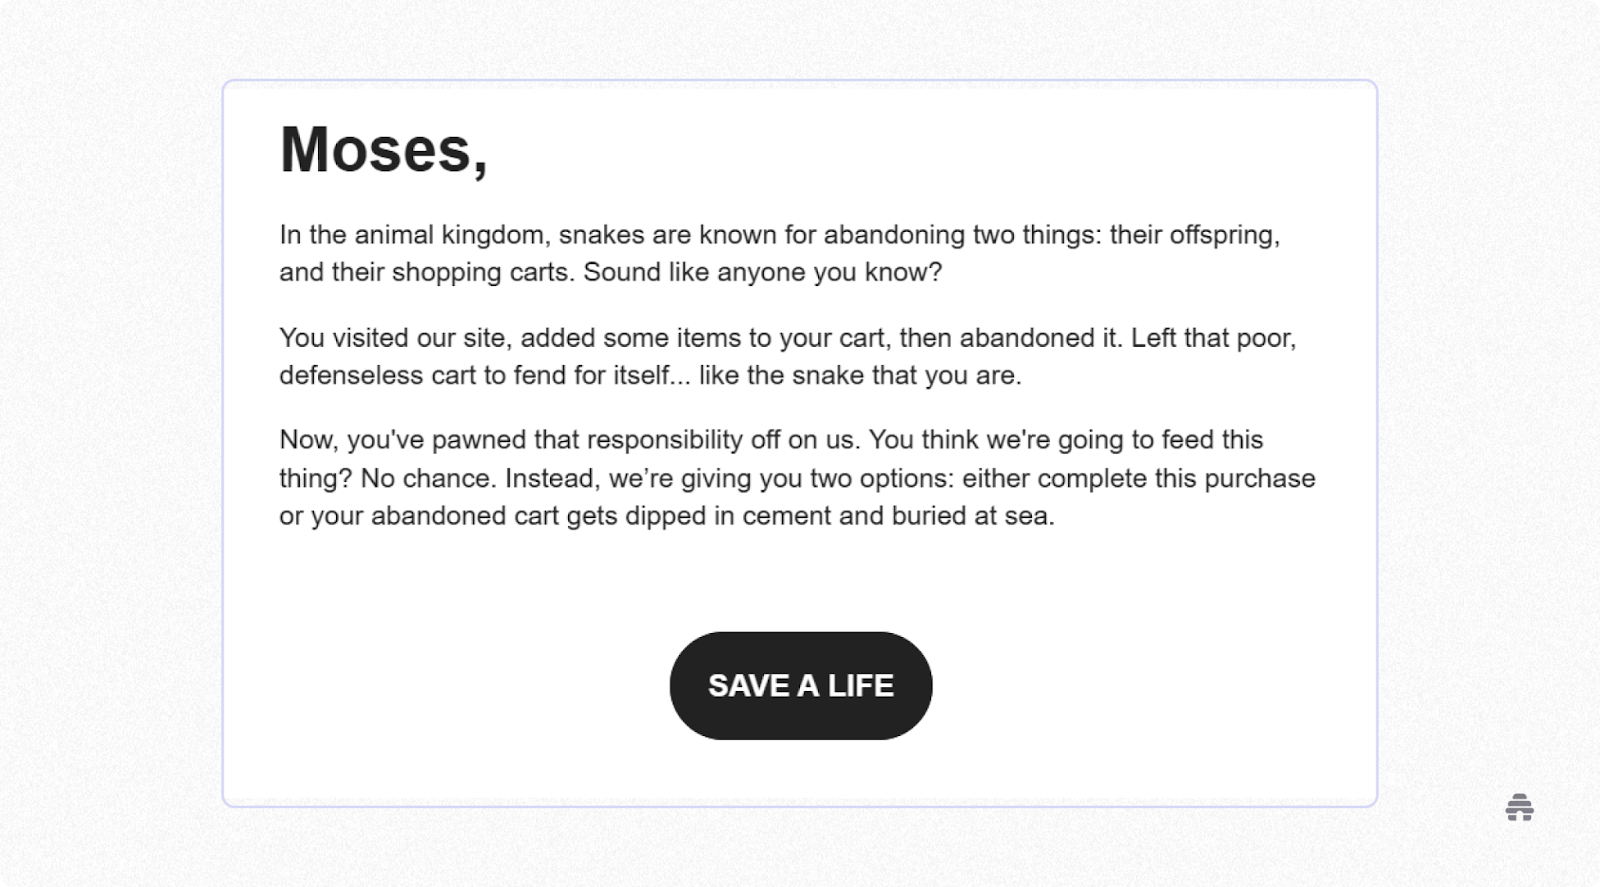Click the paragraph starting "Now, you've pawned"
The width and height of the screenshot is (1600, 887).
click(797, 478)
